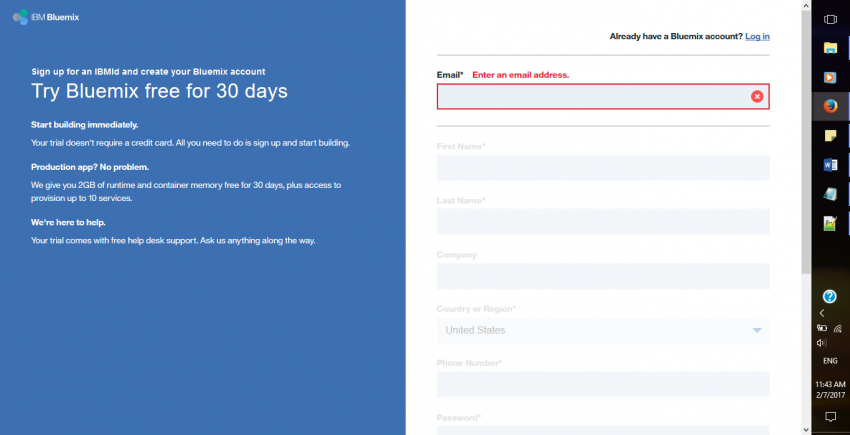
Task: Open the media player taskbar icon
Action: tap(829, 76)
